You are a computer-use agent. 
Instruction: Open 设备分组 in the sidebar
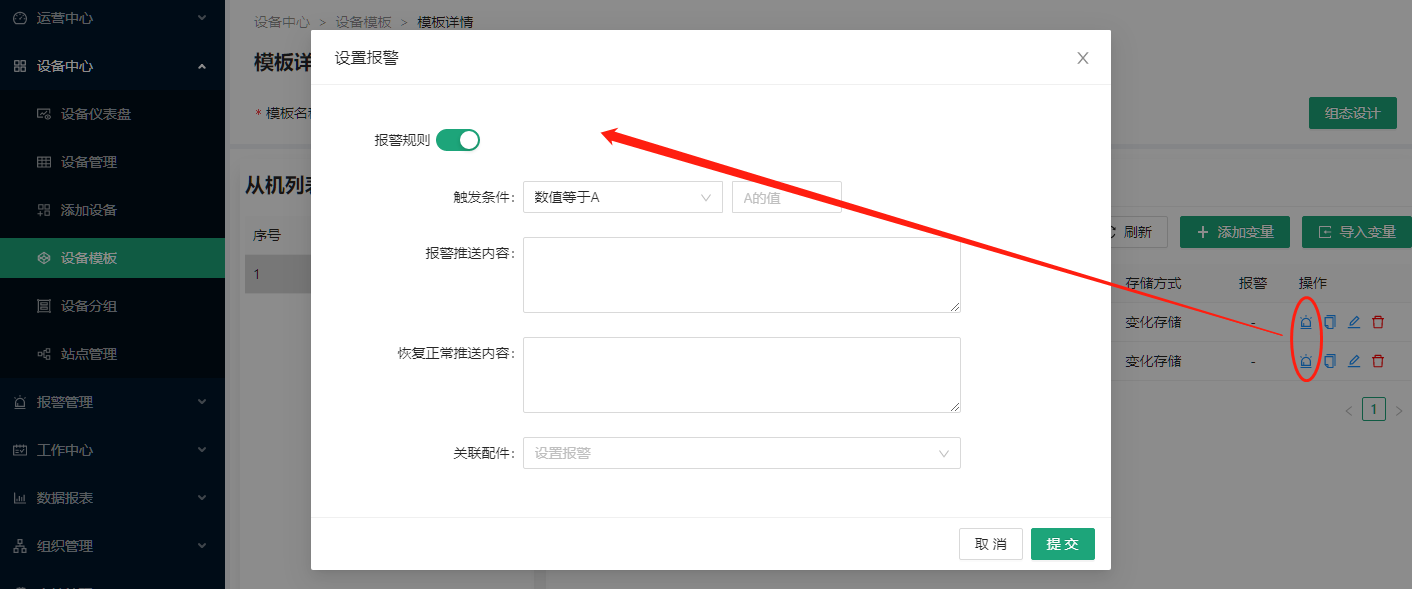[x=89, y=306]
